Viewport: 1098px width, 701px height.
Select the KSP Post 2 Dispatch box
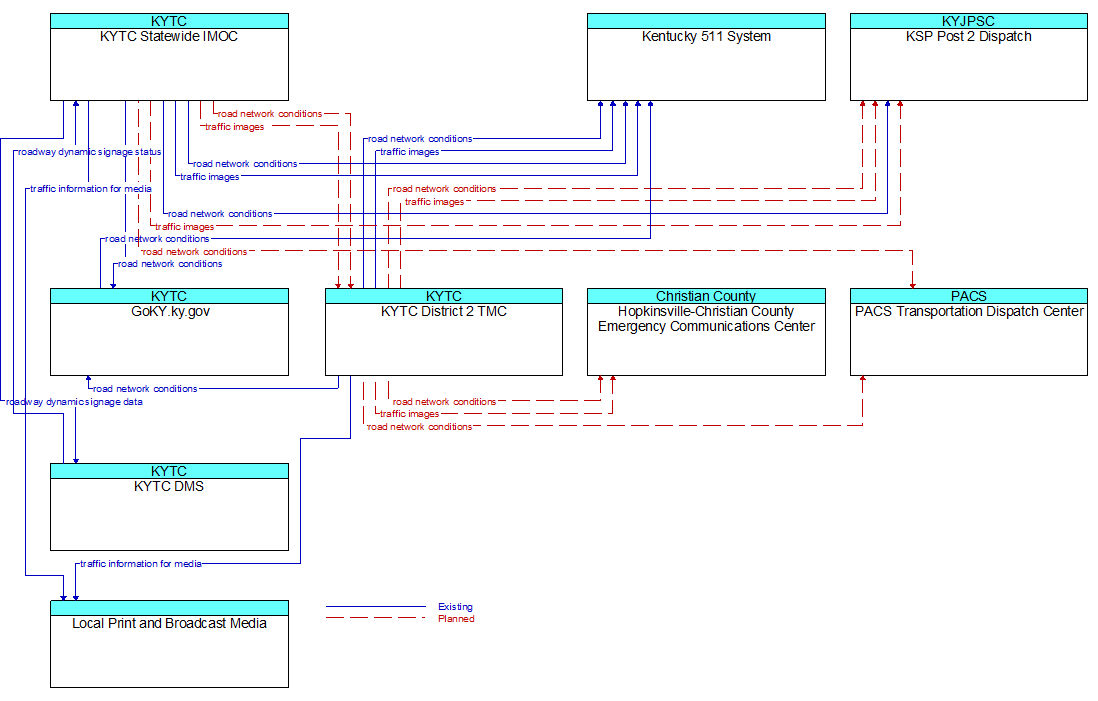pyautogui.click(x=968, y=57)
